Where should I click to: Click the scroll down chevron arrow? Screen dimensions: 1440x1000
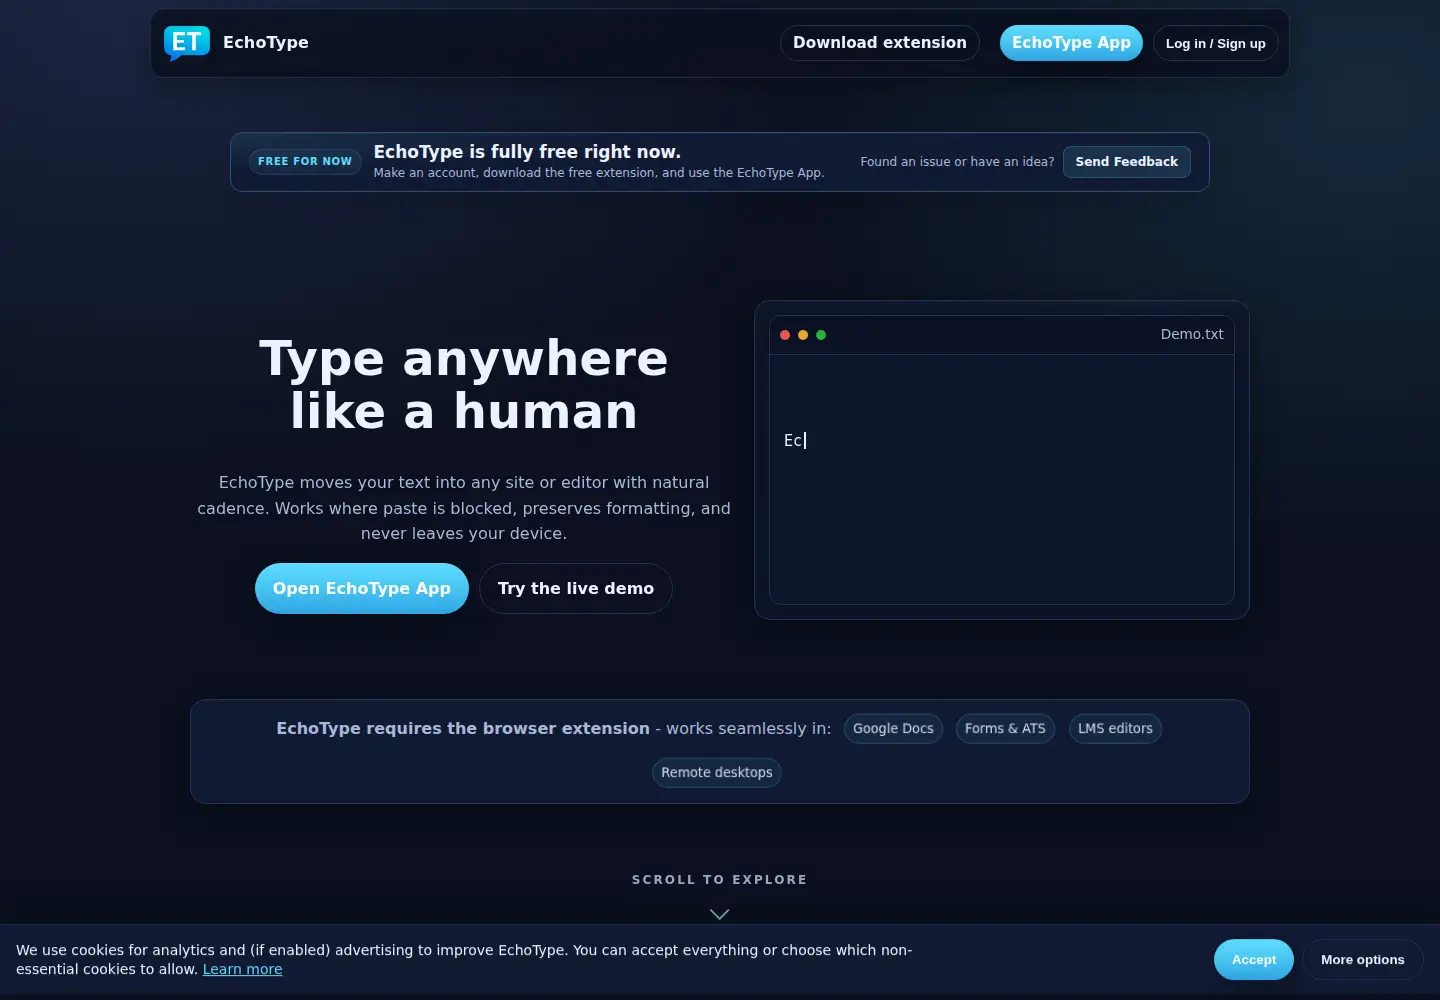pos(719,914)
